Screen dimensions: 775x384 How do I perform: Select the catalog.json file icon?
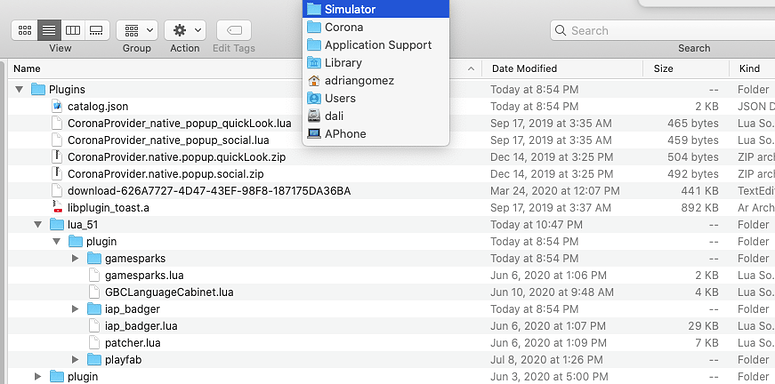click(x=57, y=106)
